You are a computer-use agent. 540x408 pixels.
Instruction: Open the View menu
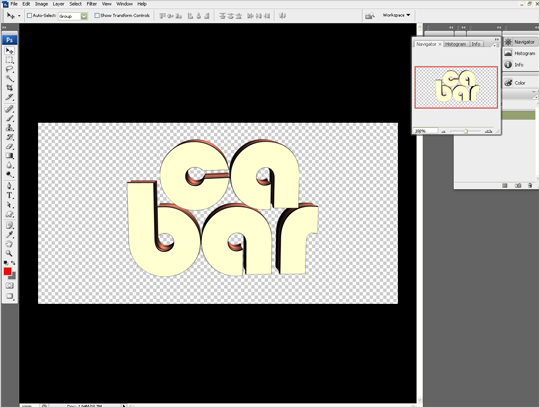[x=106, y=4]
